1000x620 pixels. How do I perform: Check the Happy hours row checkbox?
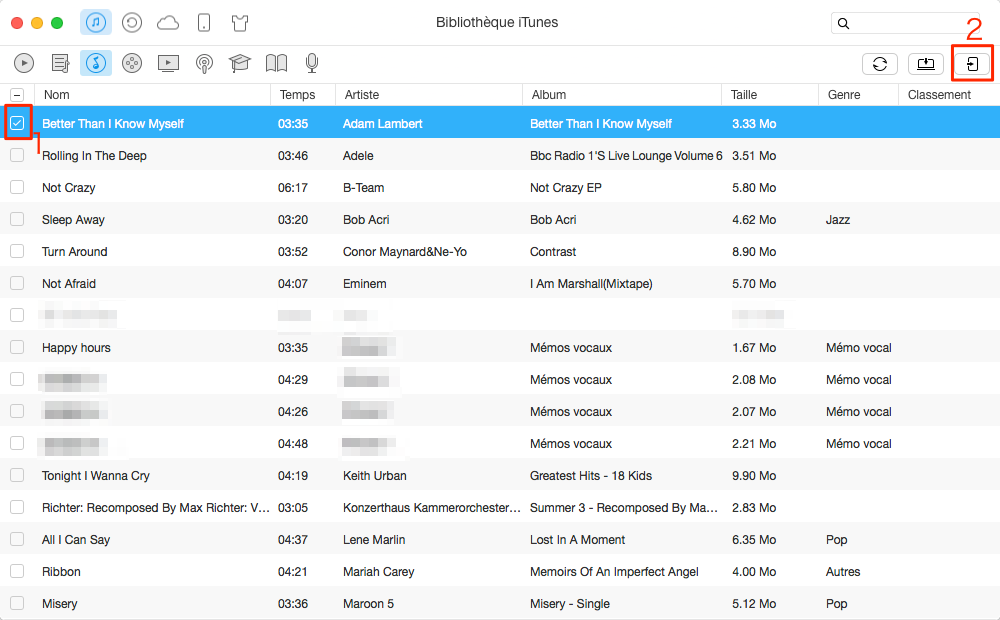tap(17, 347)
